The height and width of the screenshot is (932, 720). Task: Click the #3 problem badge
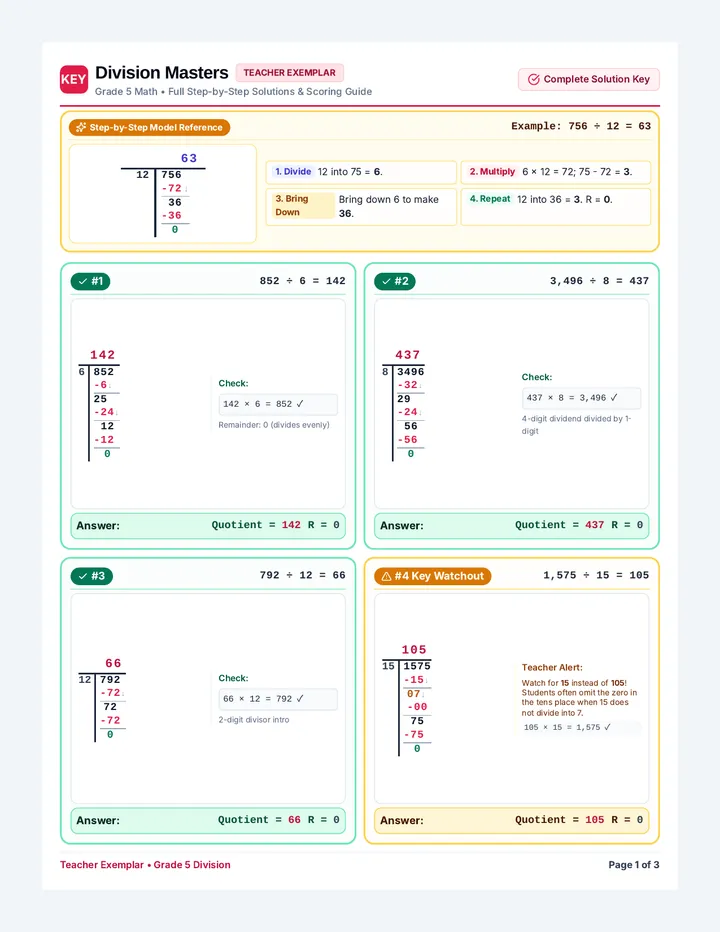[92, 576]
